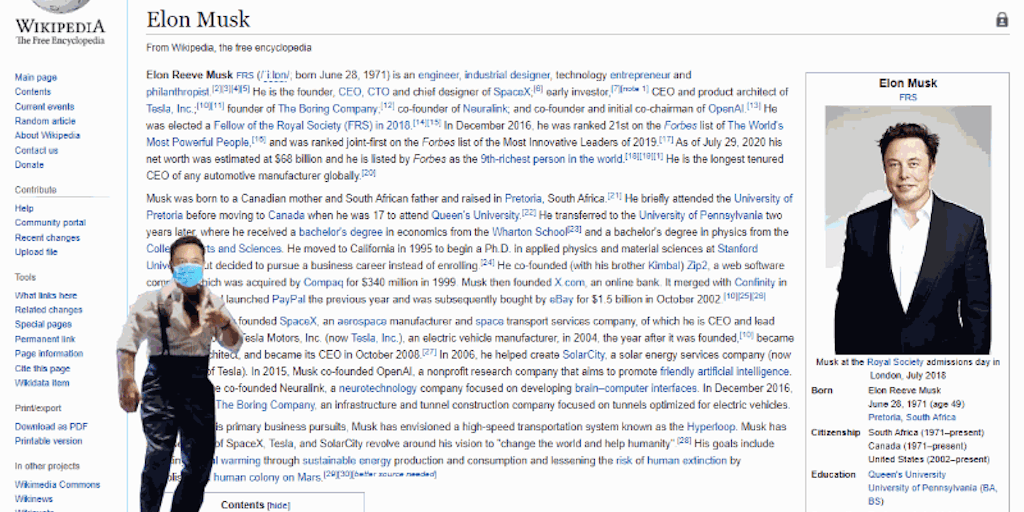Screen dimensions: 1024x512
Task: Open the Printable version link
Action: click(48, 441)
